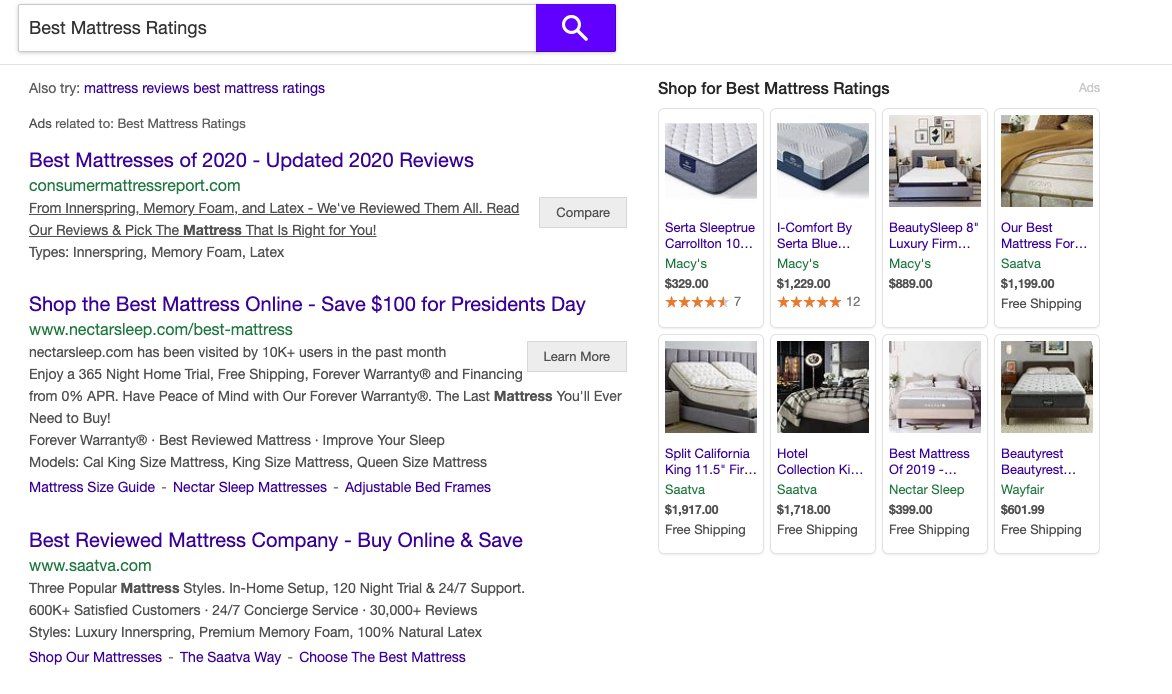Open 'Best Reviewed Mattress Company' ad title
The height and width of the screenshot is (694, 1172).
pos(276,540)
